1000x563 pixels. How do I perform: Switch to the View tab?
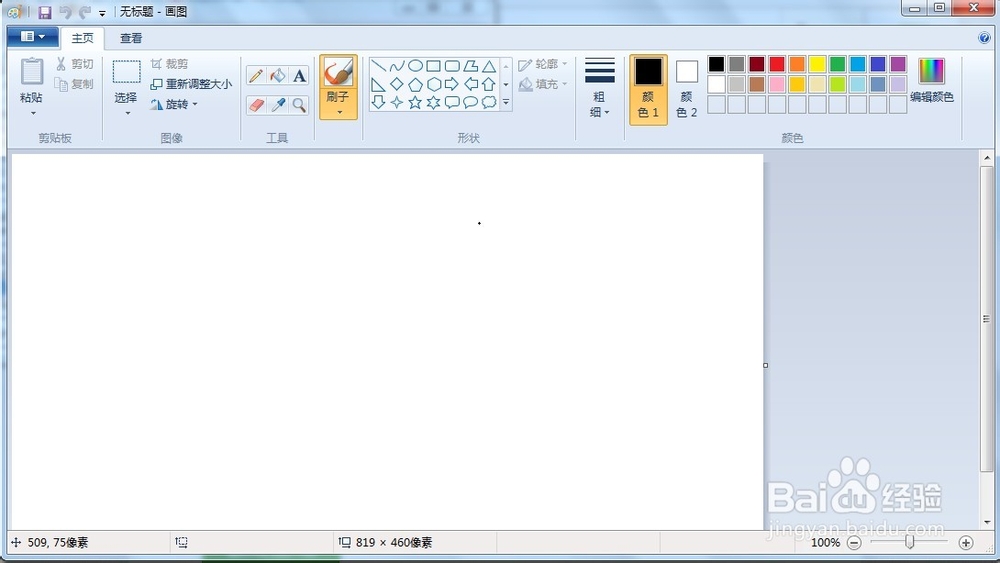(131, 38)
